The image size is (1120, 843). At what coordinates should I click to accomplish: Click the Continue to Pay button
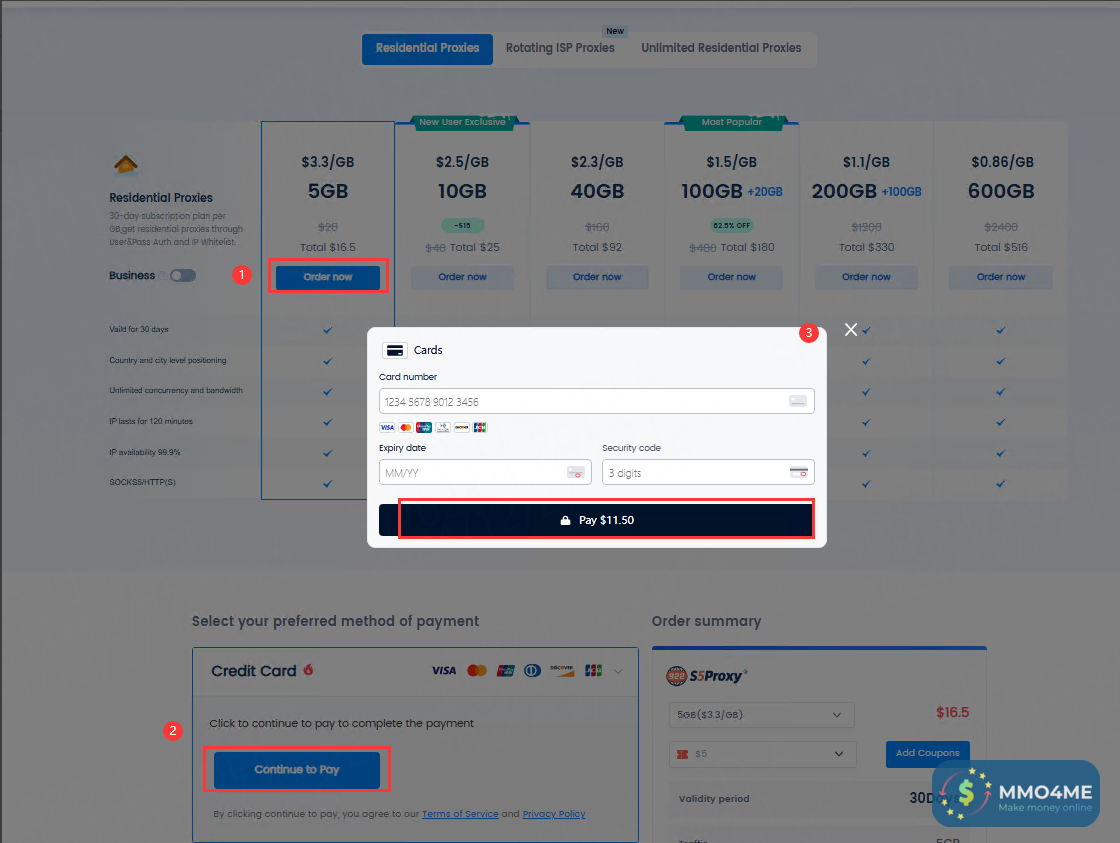tap(296, 769)
